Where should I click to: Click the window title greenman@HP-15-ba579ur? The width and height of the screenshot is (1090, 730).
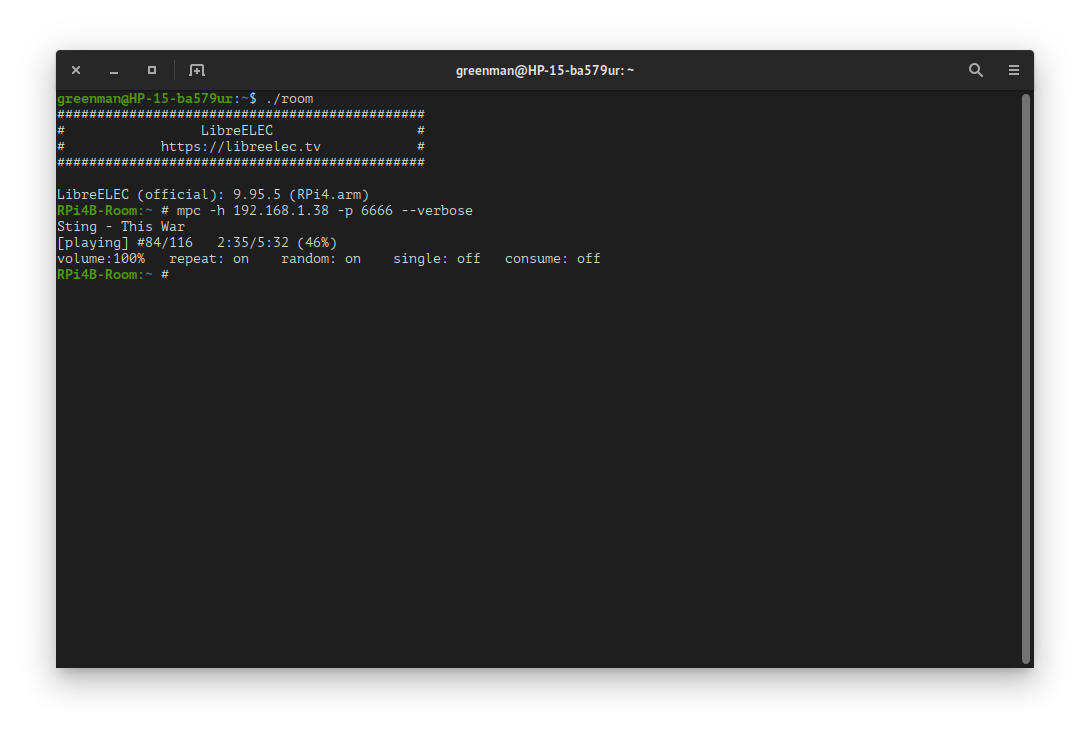pyautogui.click(x=545, y=70)
